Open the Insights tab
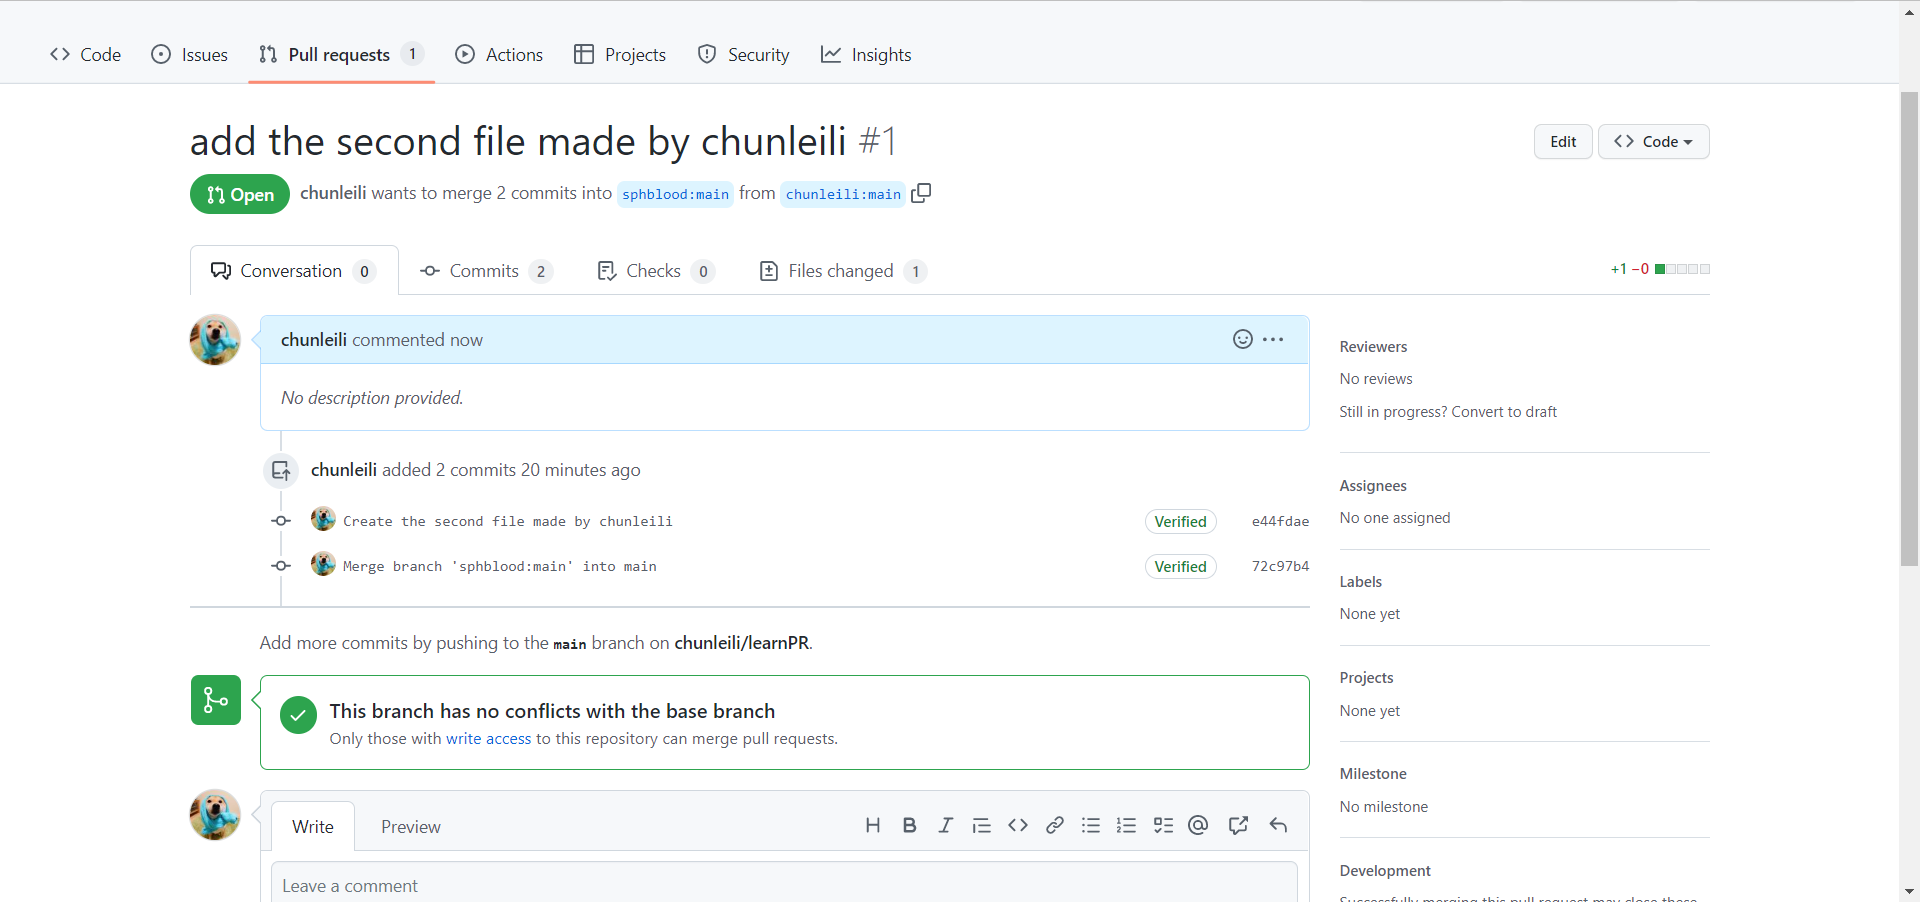The width and height of the screenshot is (1920, 902). tap(866, 55)
